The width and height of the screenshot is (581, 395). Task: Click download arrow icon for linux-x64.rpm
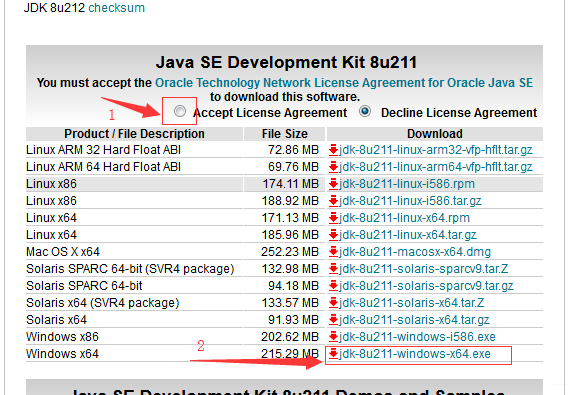(x=333, y=218)
